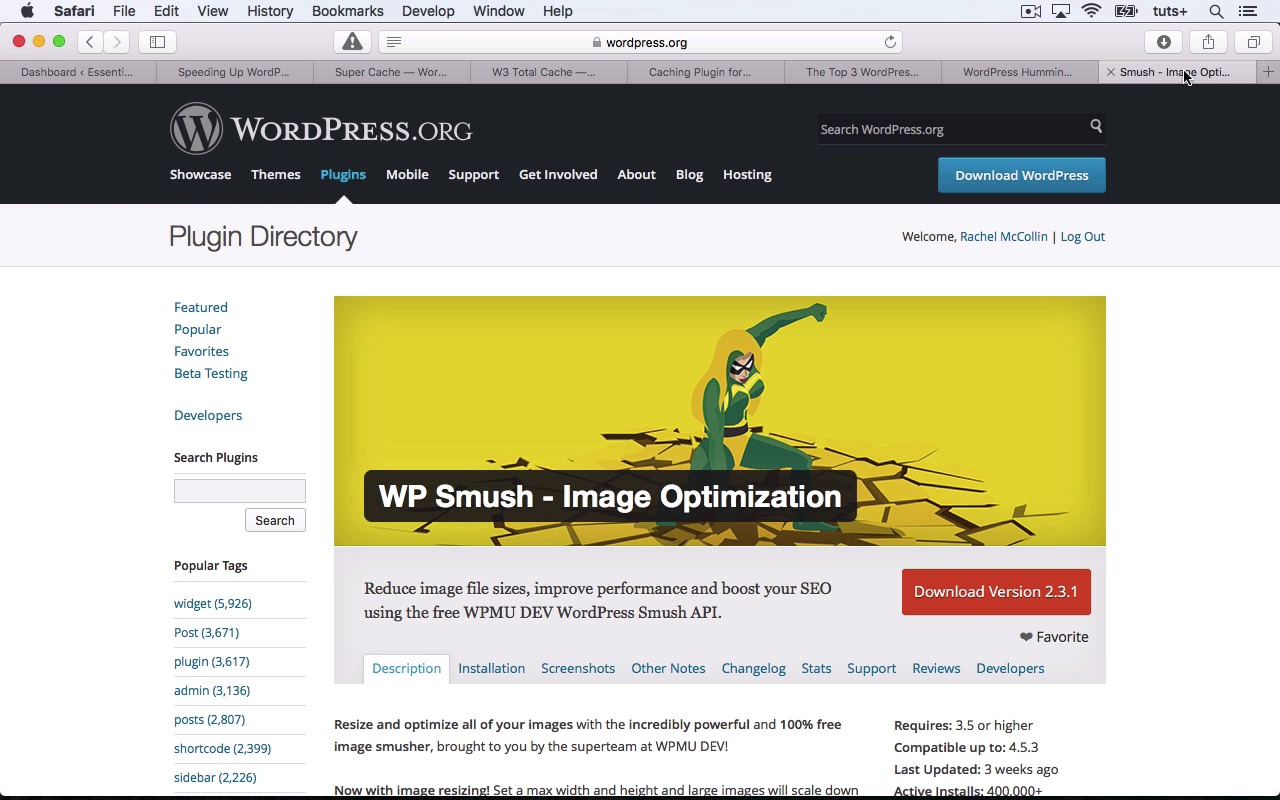
Task: Click the Wi-Fi status icon
Action: [1091, 11]
